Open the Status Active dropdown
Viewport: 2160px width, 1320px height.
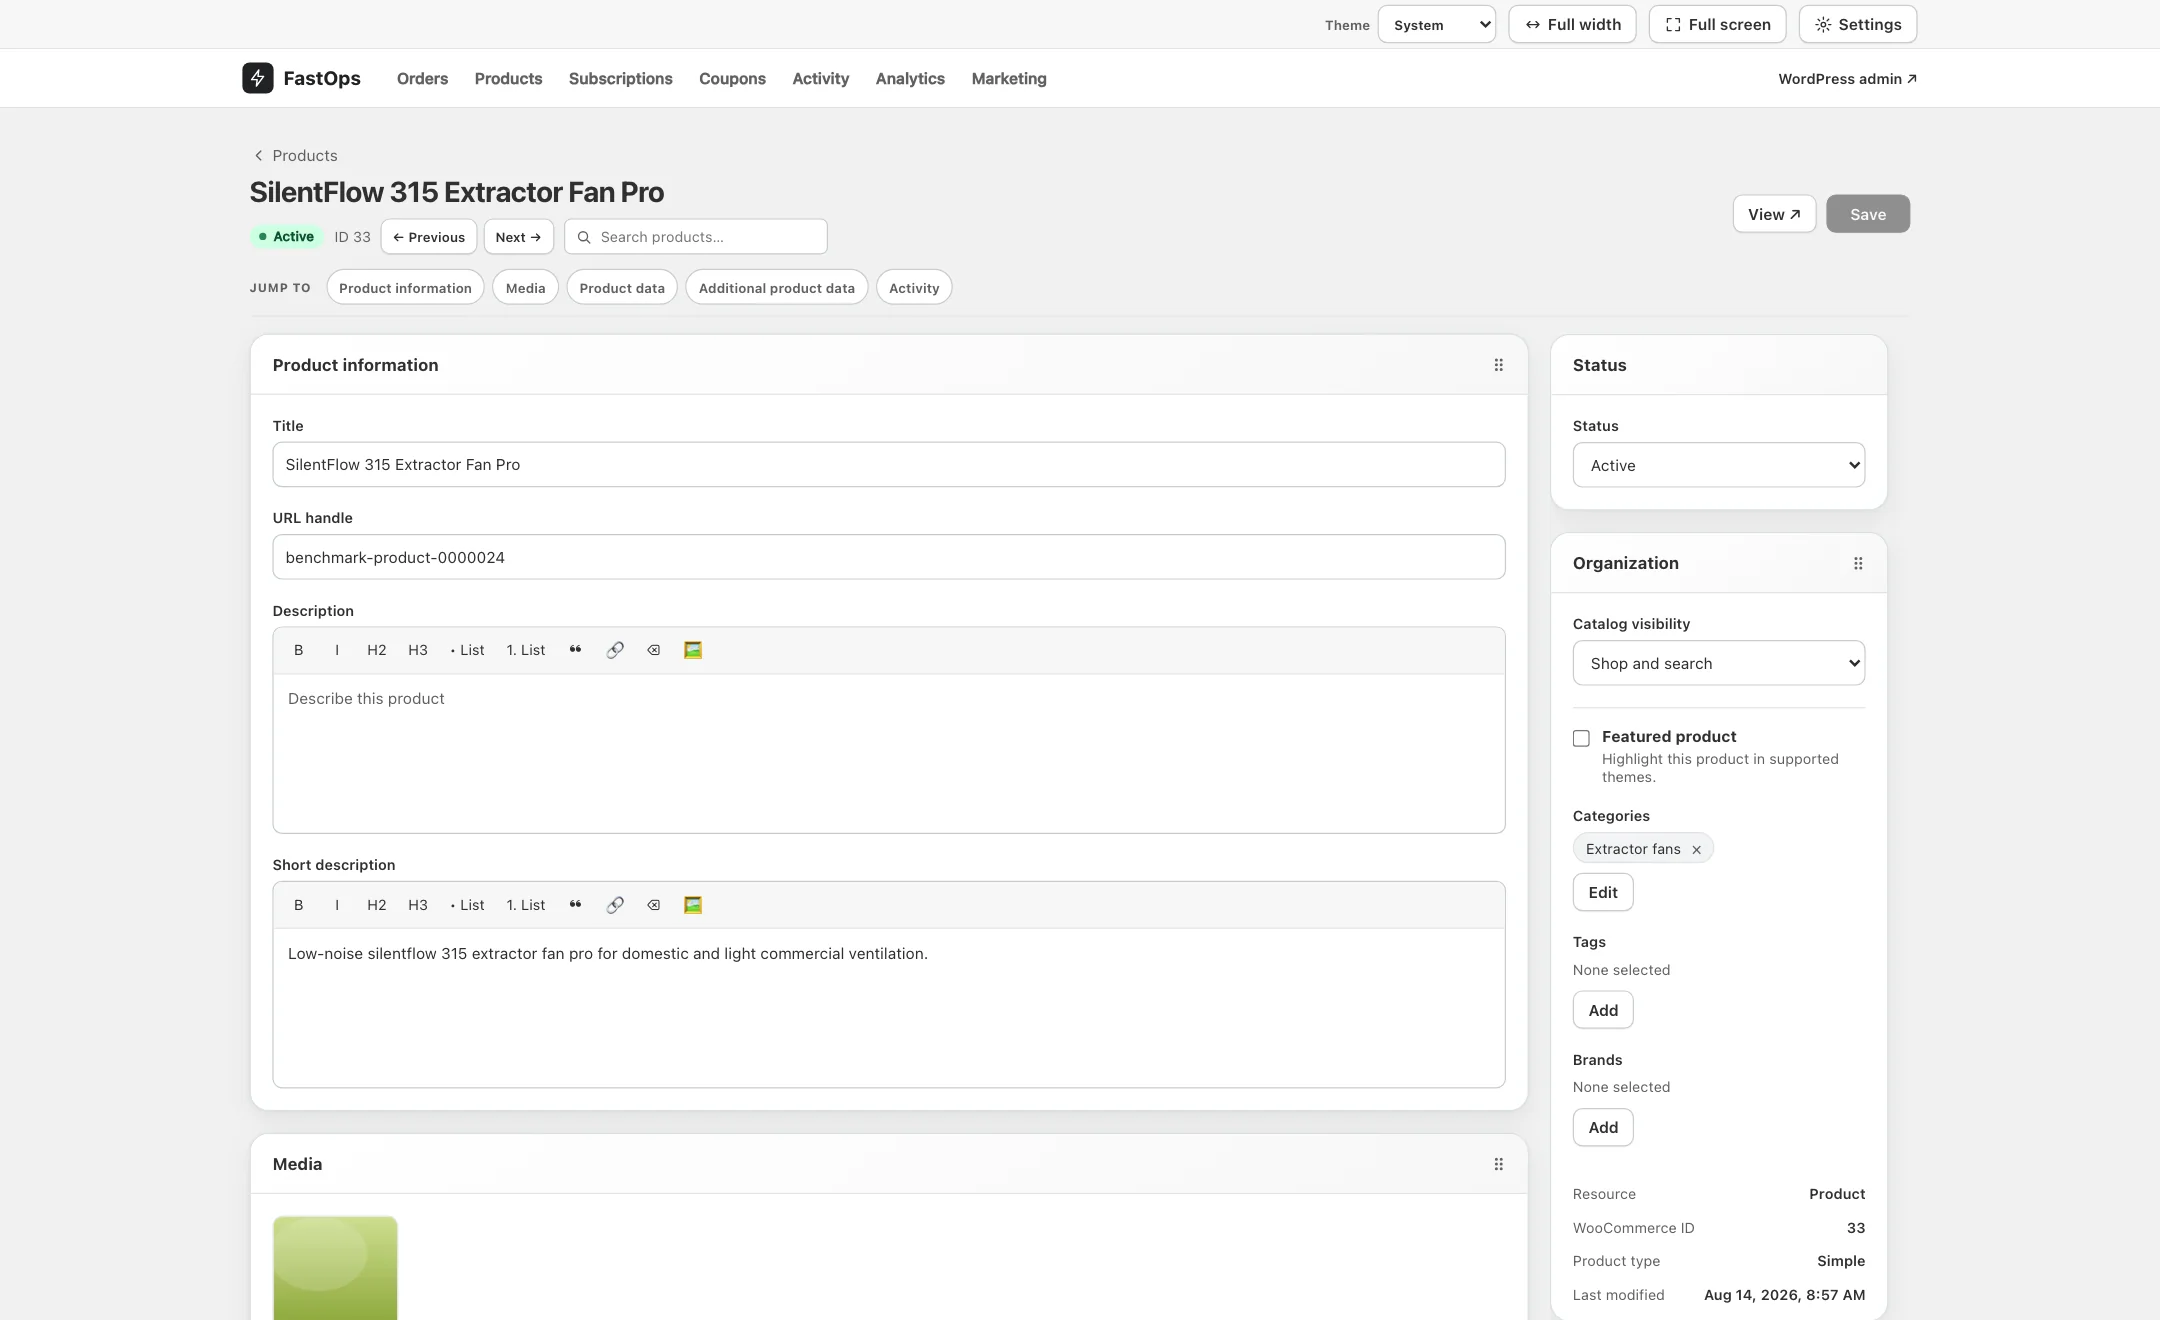(1718, 465)
